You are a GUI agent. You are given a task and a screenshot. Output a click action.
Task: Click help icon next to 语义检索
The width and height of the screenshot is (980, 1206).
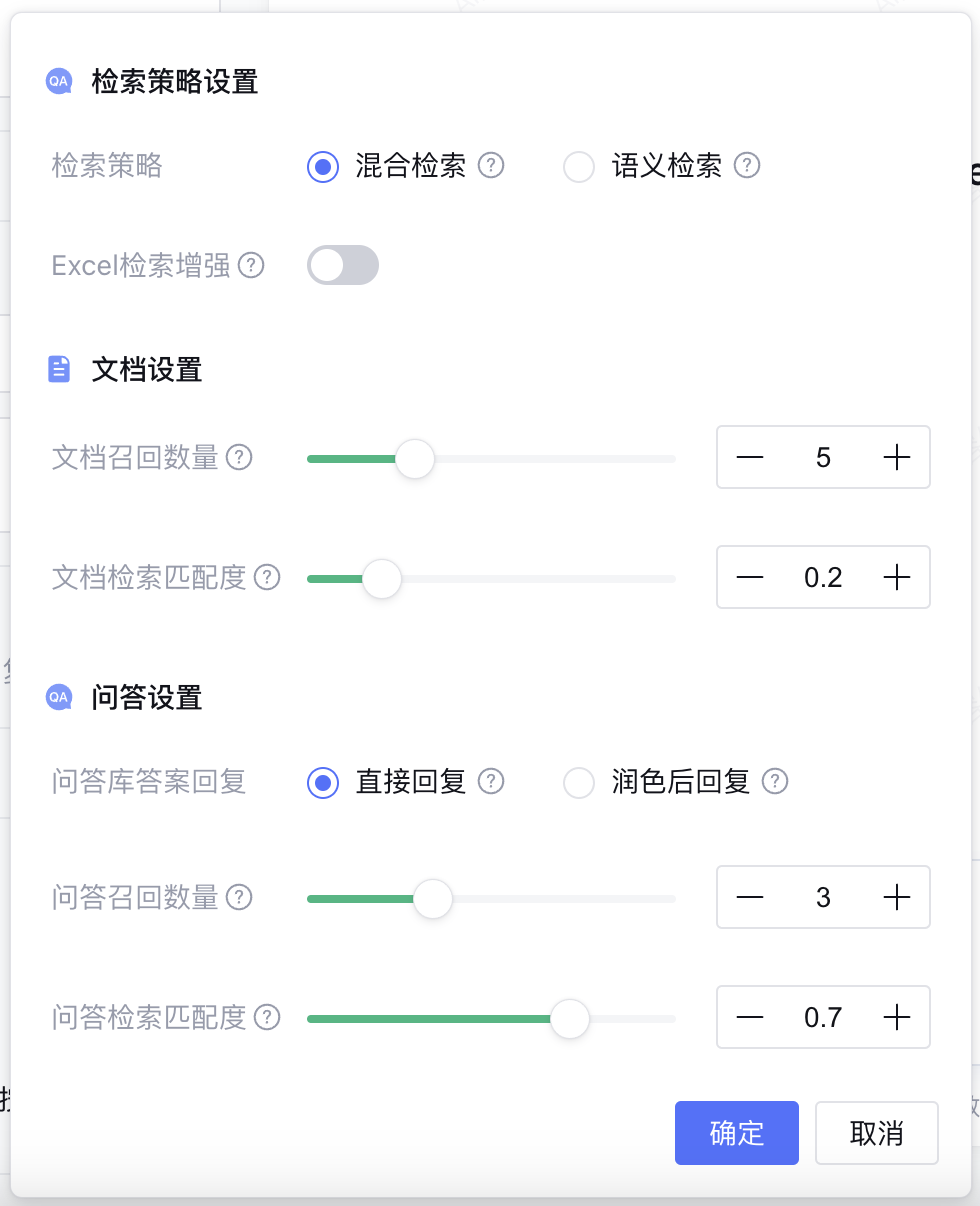tap(747, 165)
